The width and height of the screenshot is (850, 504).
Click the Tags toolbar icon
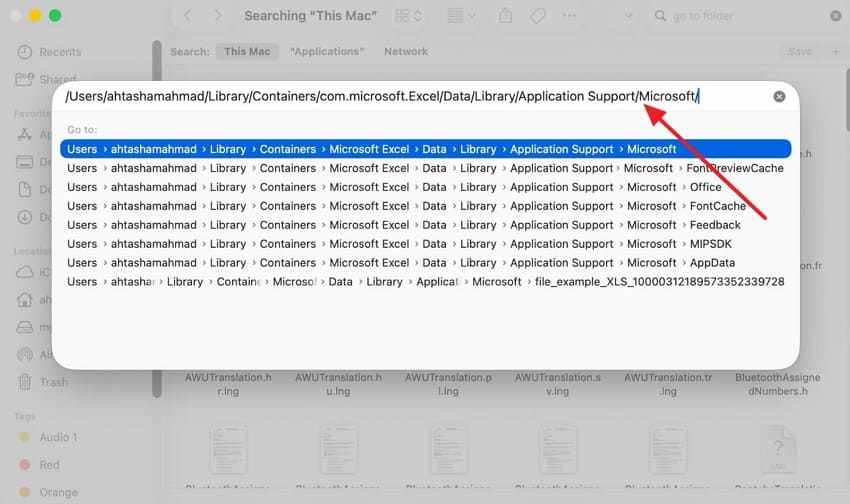click(x=537, y=16)
